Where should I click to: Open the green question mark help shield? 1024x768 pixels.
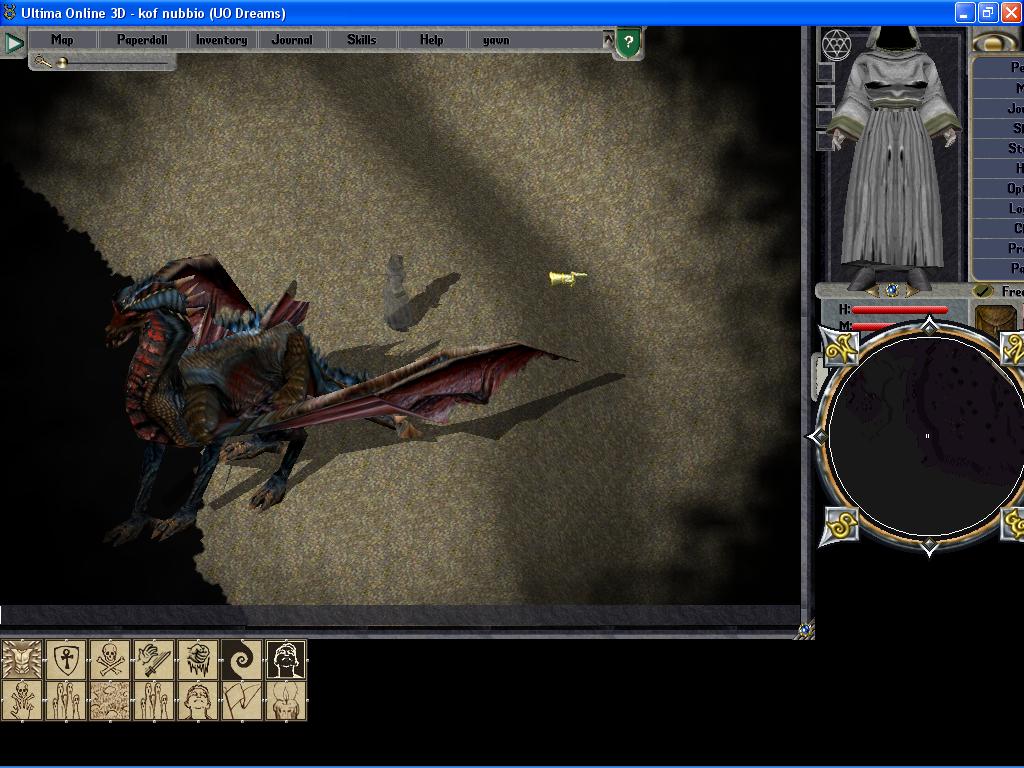(x=628, y=42)
